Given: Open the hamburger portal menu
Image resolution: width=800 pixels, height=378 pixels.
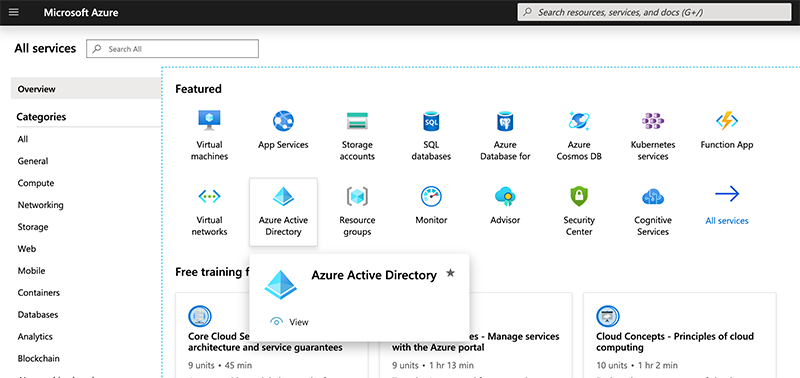Looking at the screenshot, I should click(x=14, y=12).
